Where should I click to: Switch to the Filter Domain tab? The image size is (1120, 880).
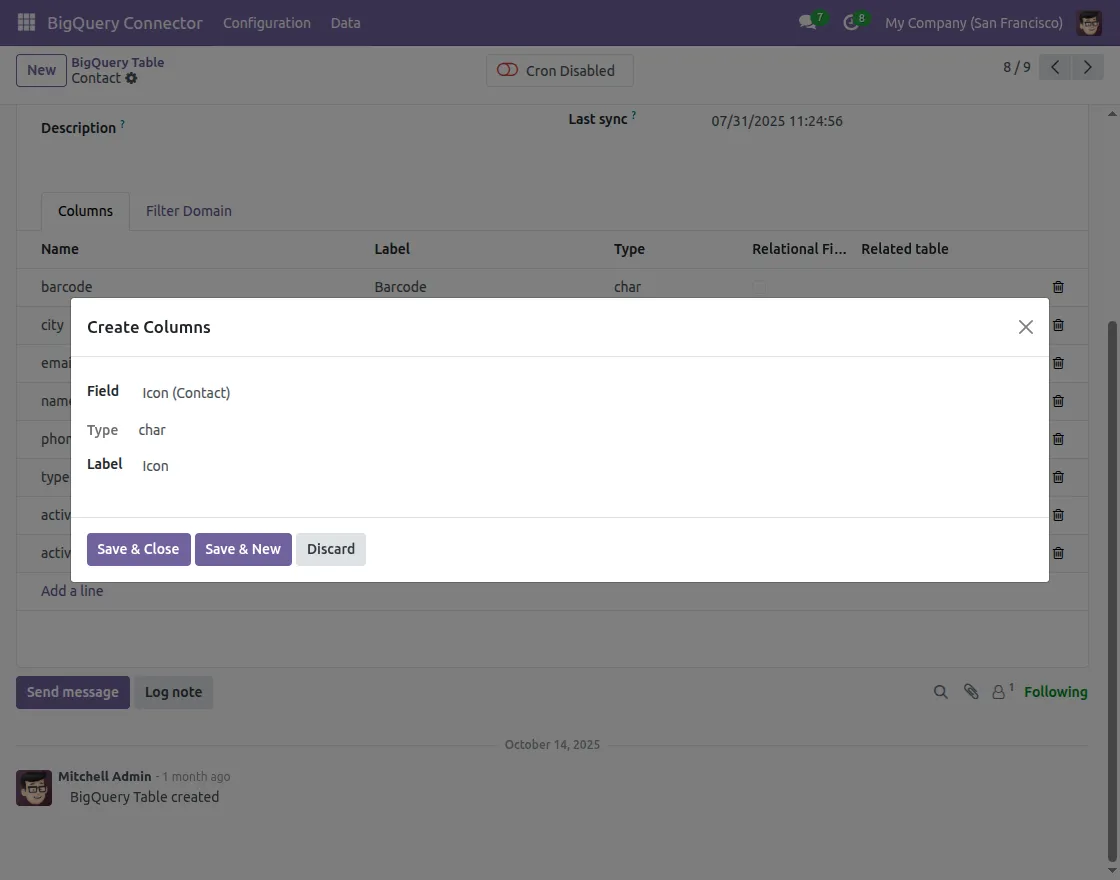click(x=188, y=211)
